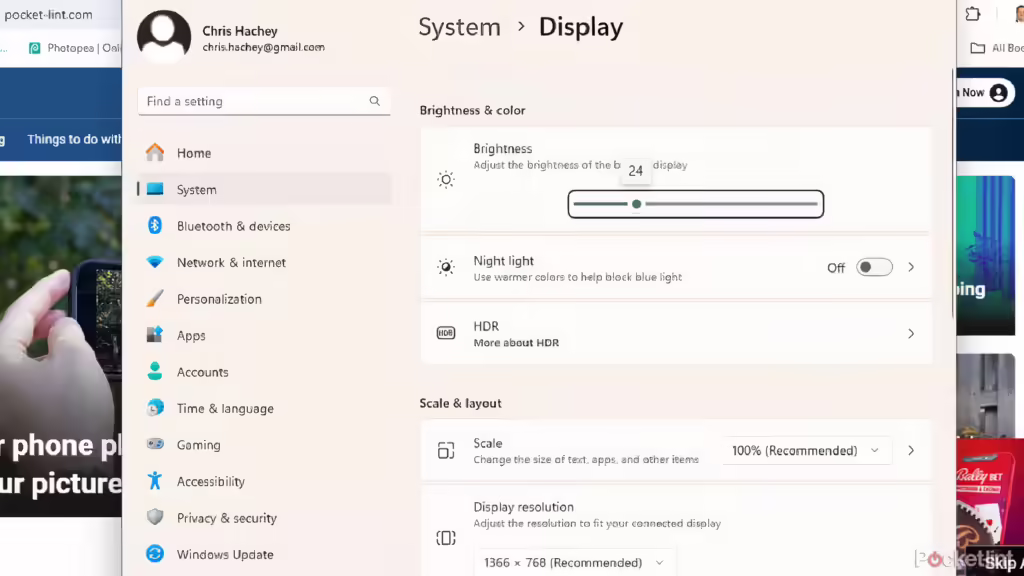Viewport: 1024px width, 576px height.
Task: Click the Find a setting box
Action: (264, 101)
